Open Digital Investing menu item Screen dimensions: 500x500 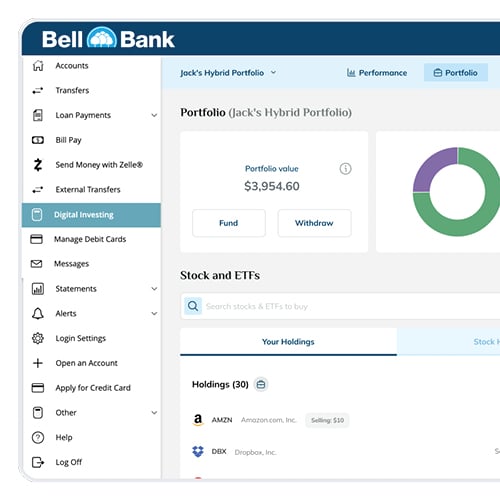tap(91, 215)
